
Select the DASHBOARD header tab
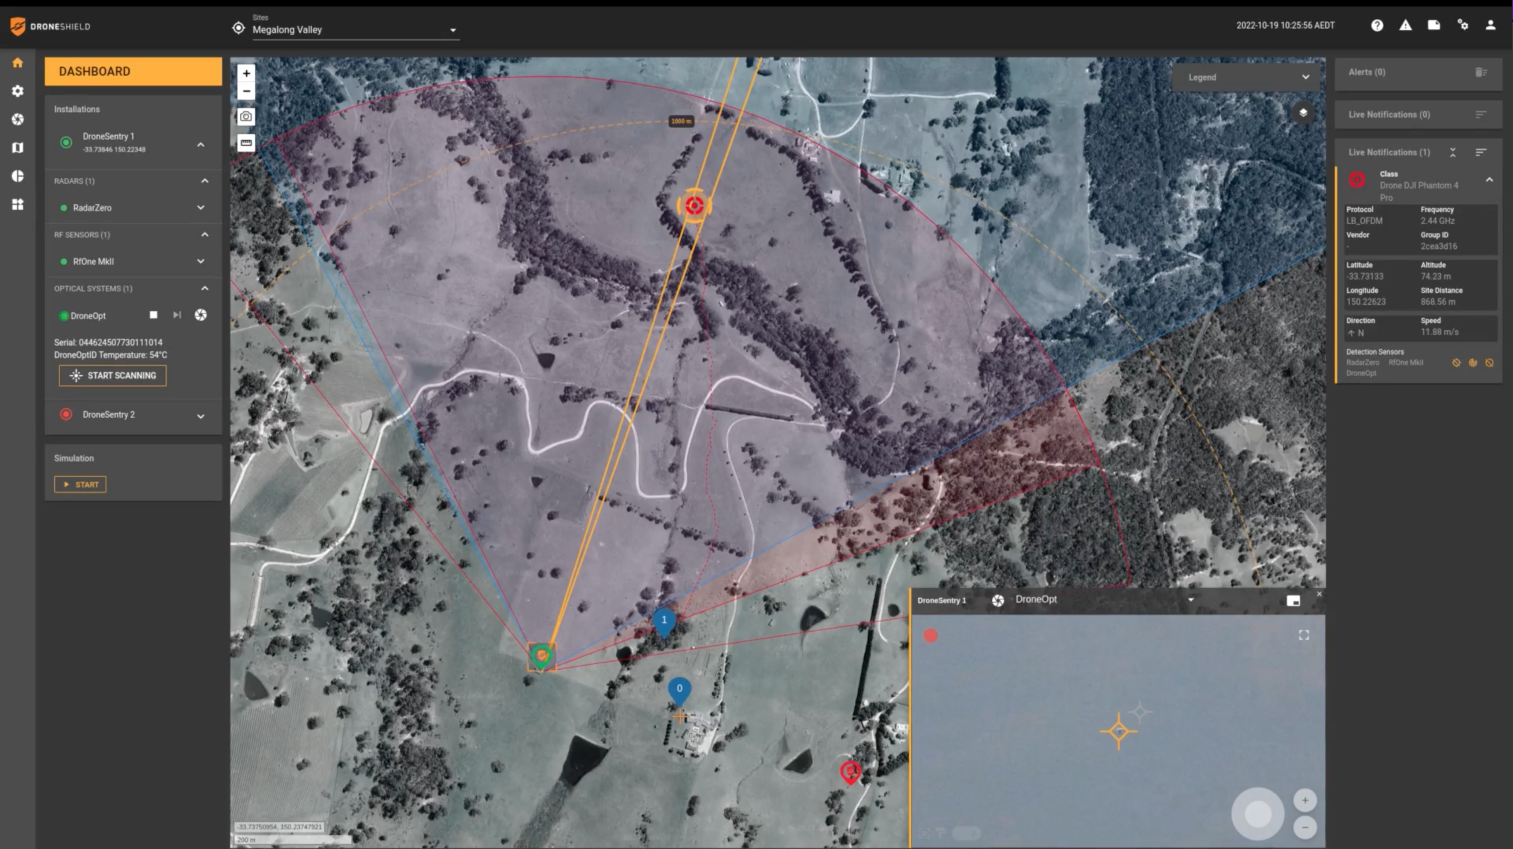(x=133, y=71)
